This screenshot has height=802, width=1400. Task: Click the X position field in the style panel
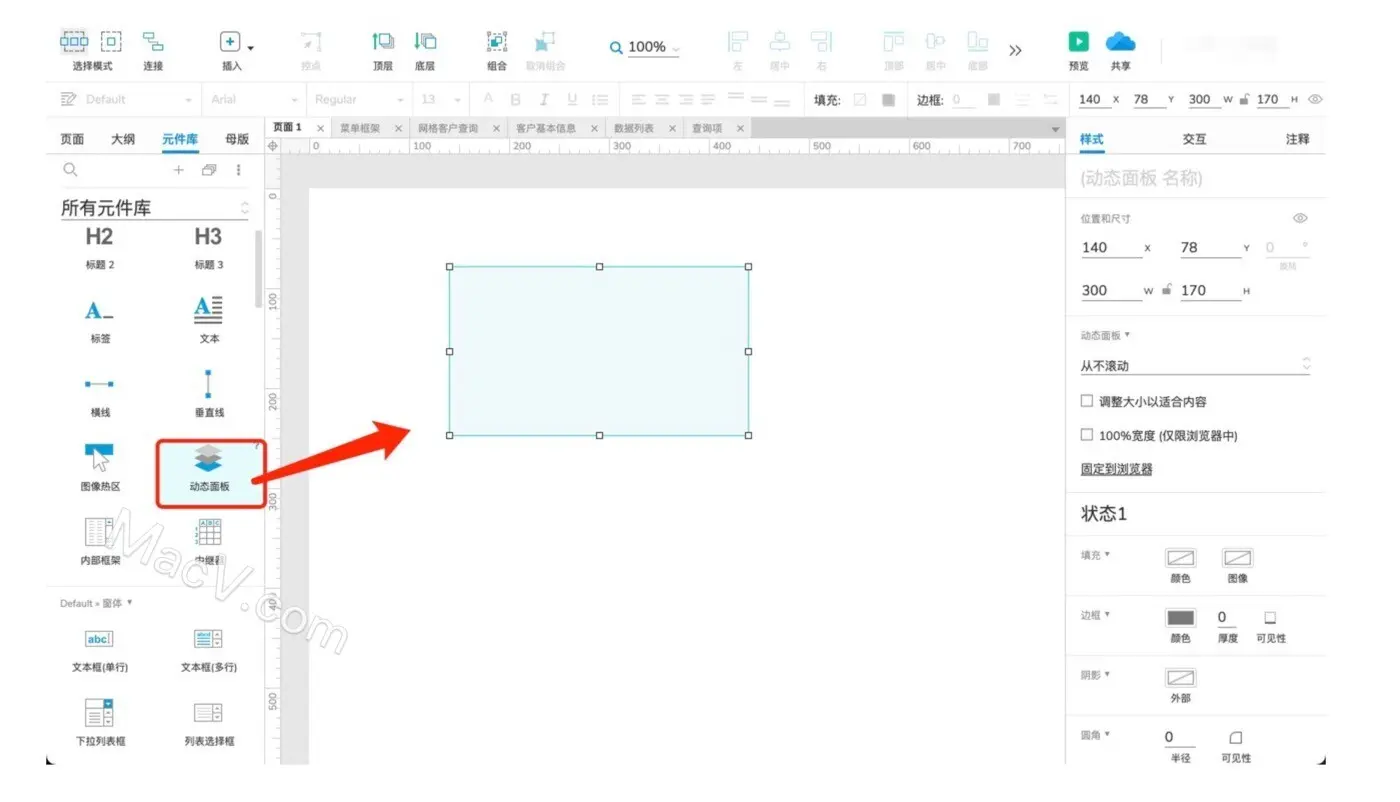pos(1110,248)
